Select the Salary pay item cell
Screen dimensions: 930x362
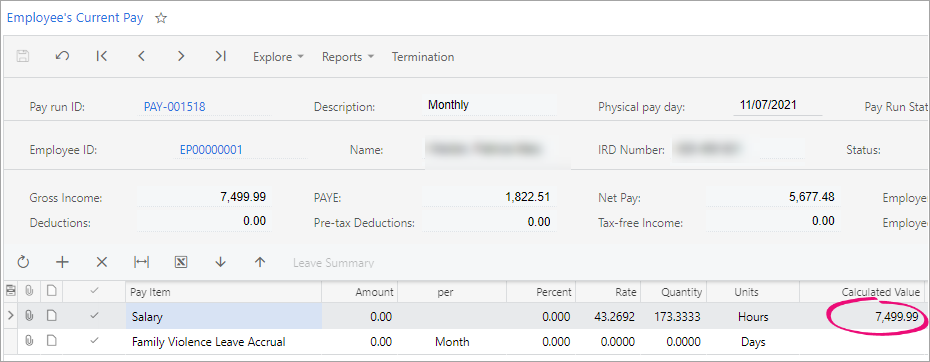224,316
